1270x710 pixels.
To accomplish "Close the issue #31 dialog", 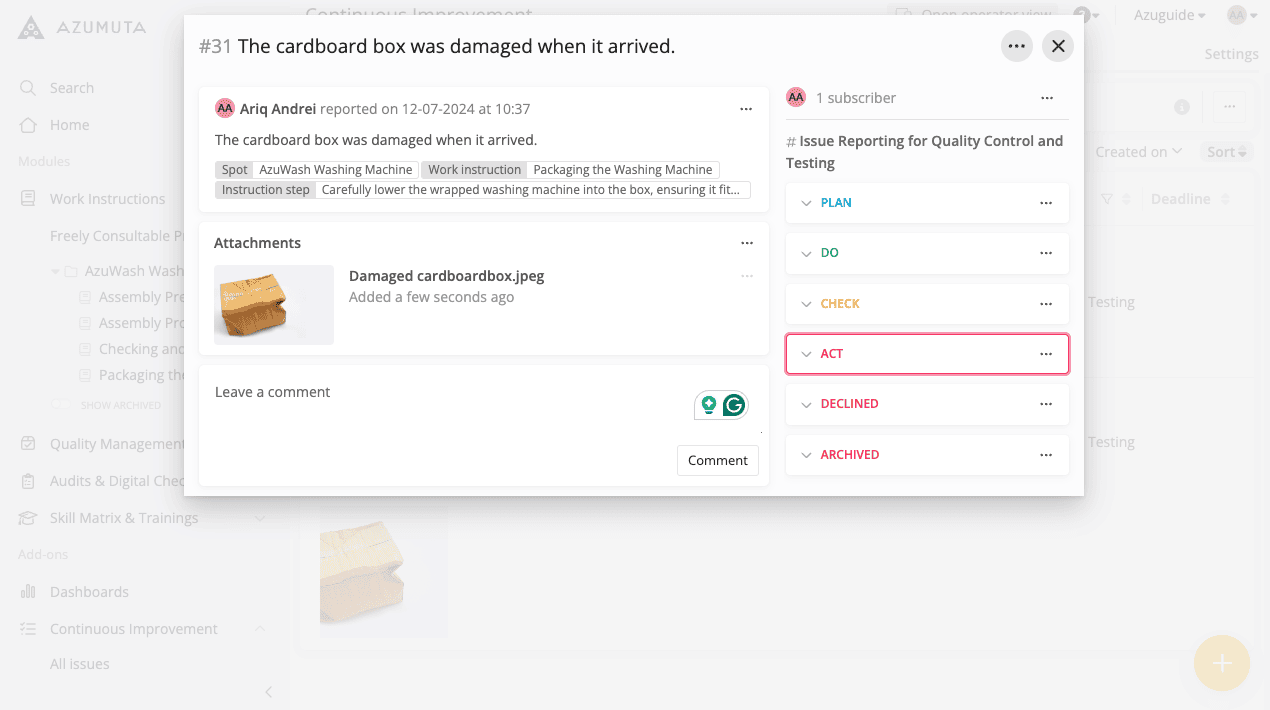I will [1058, 46].
